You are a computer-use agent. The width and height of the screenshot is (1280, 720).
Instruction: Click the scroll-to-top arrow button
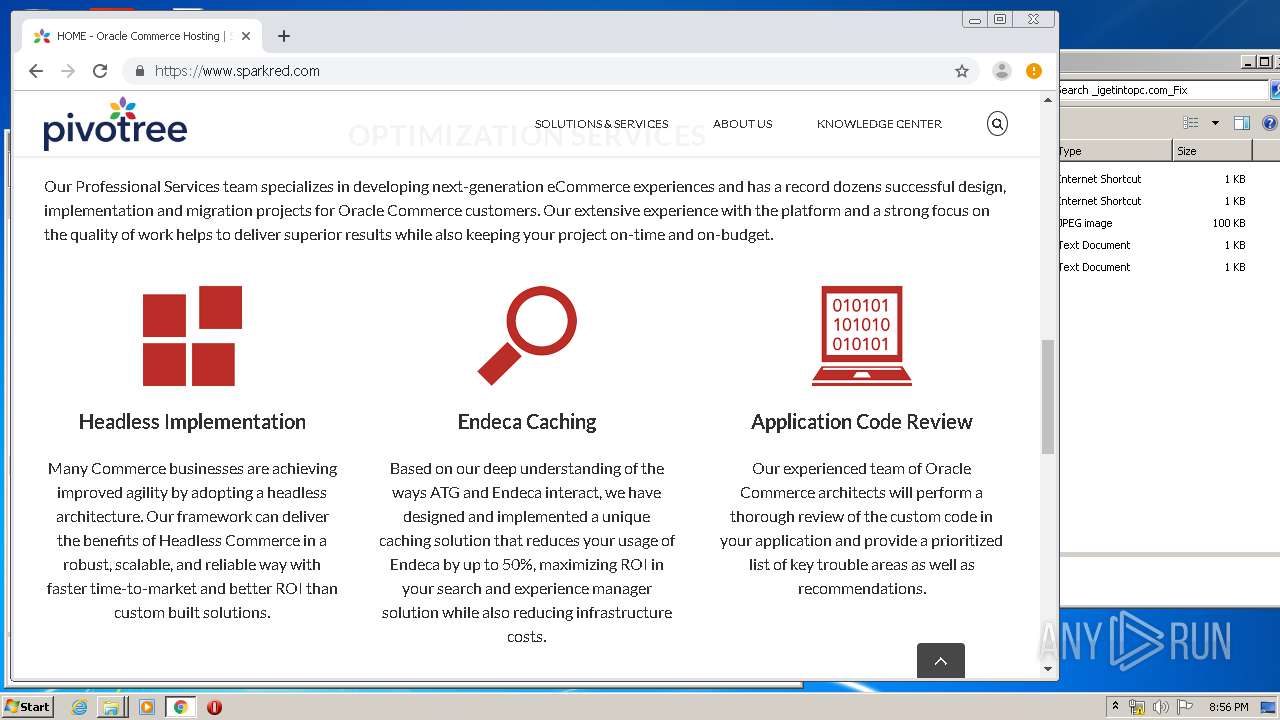coord(941,661)
